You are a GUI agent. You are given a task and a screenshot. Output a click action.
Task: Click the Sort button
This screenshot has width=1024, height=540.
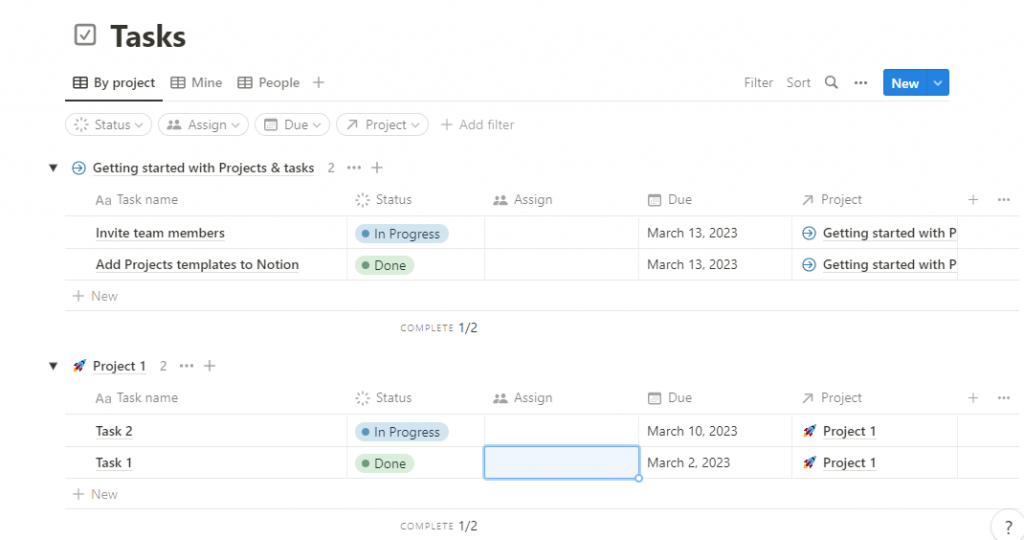798,83
